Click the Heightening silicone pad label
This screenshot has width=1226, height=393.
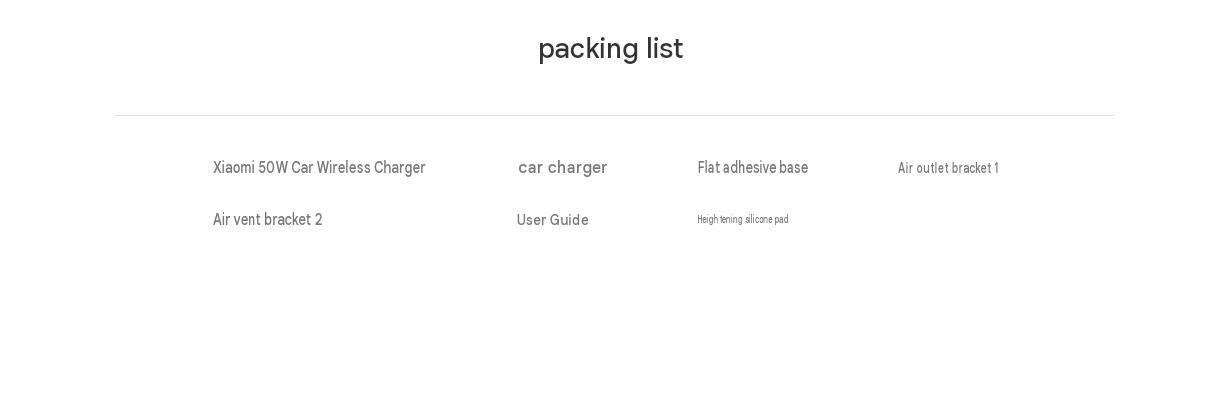[742, 219]
